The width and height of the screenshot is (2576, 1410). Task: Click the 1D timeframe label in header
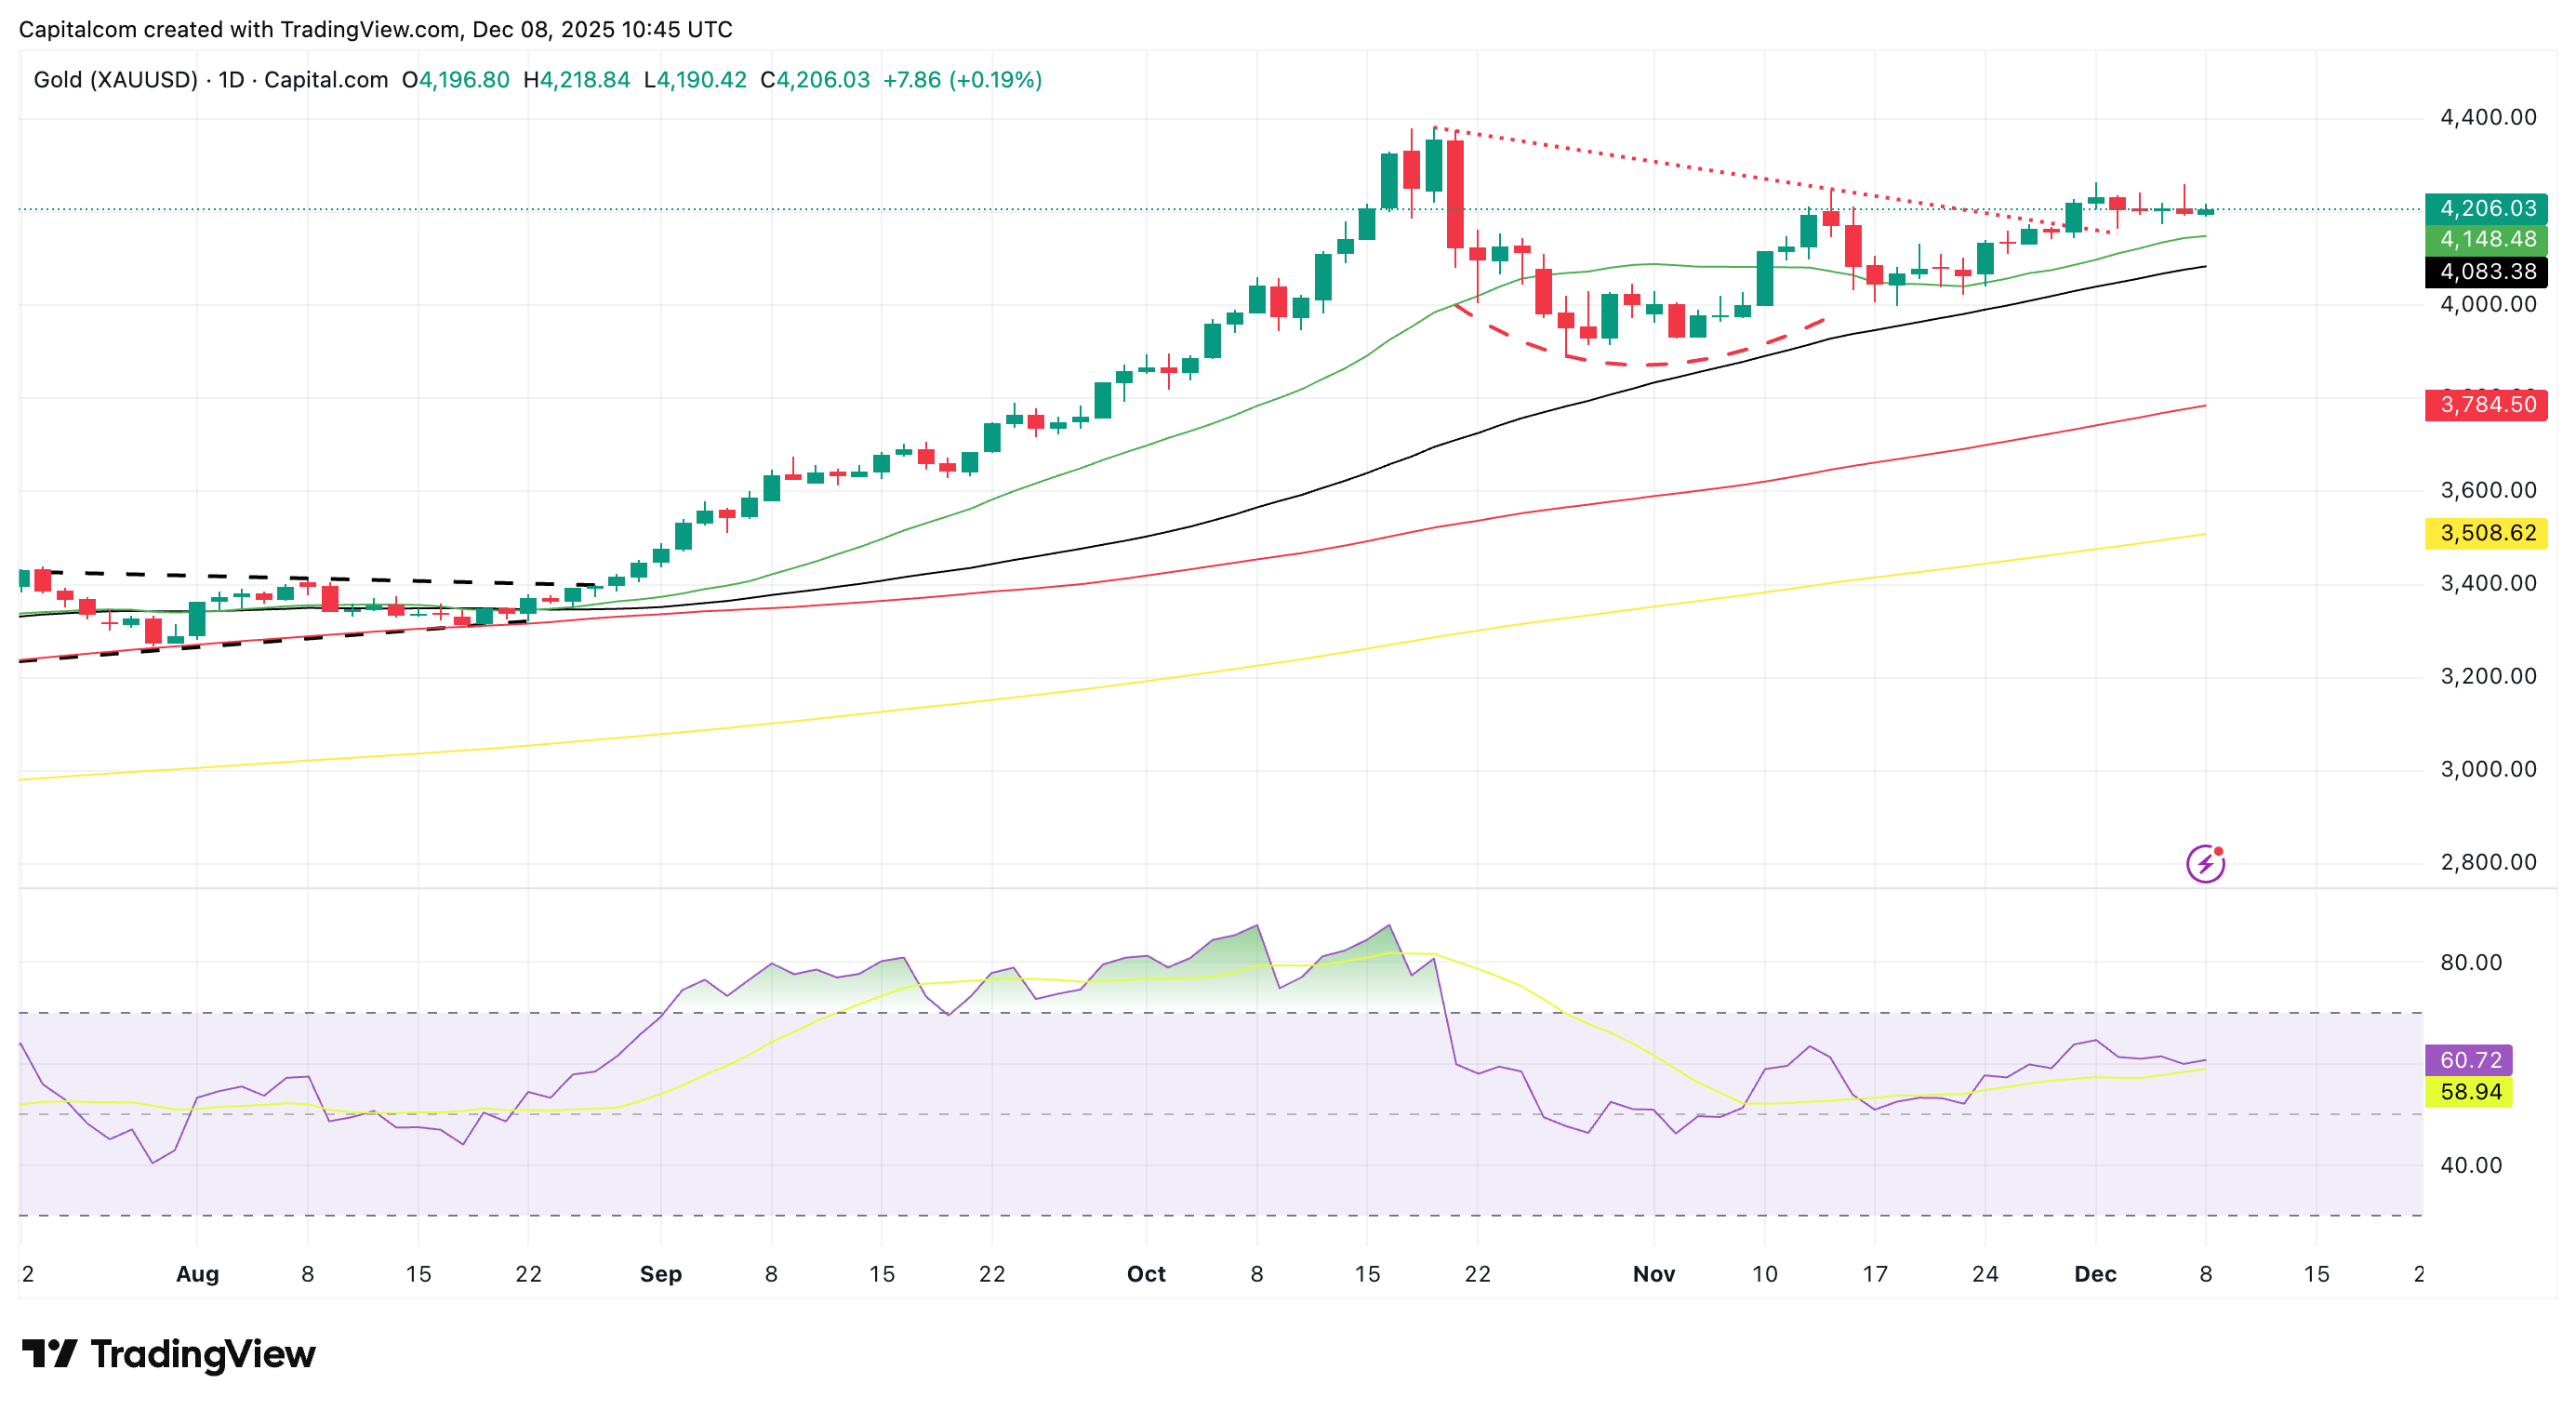(x=231, y=80)
